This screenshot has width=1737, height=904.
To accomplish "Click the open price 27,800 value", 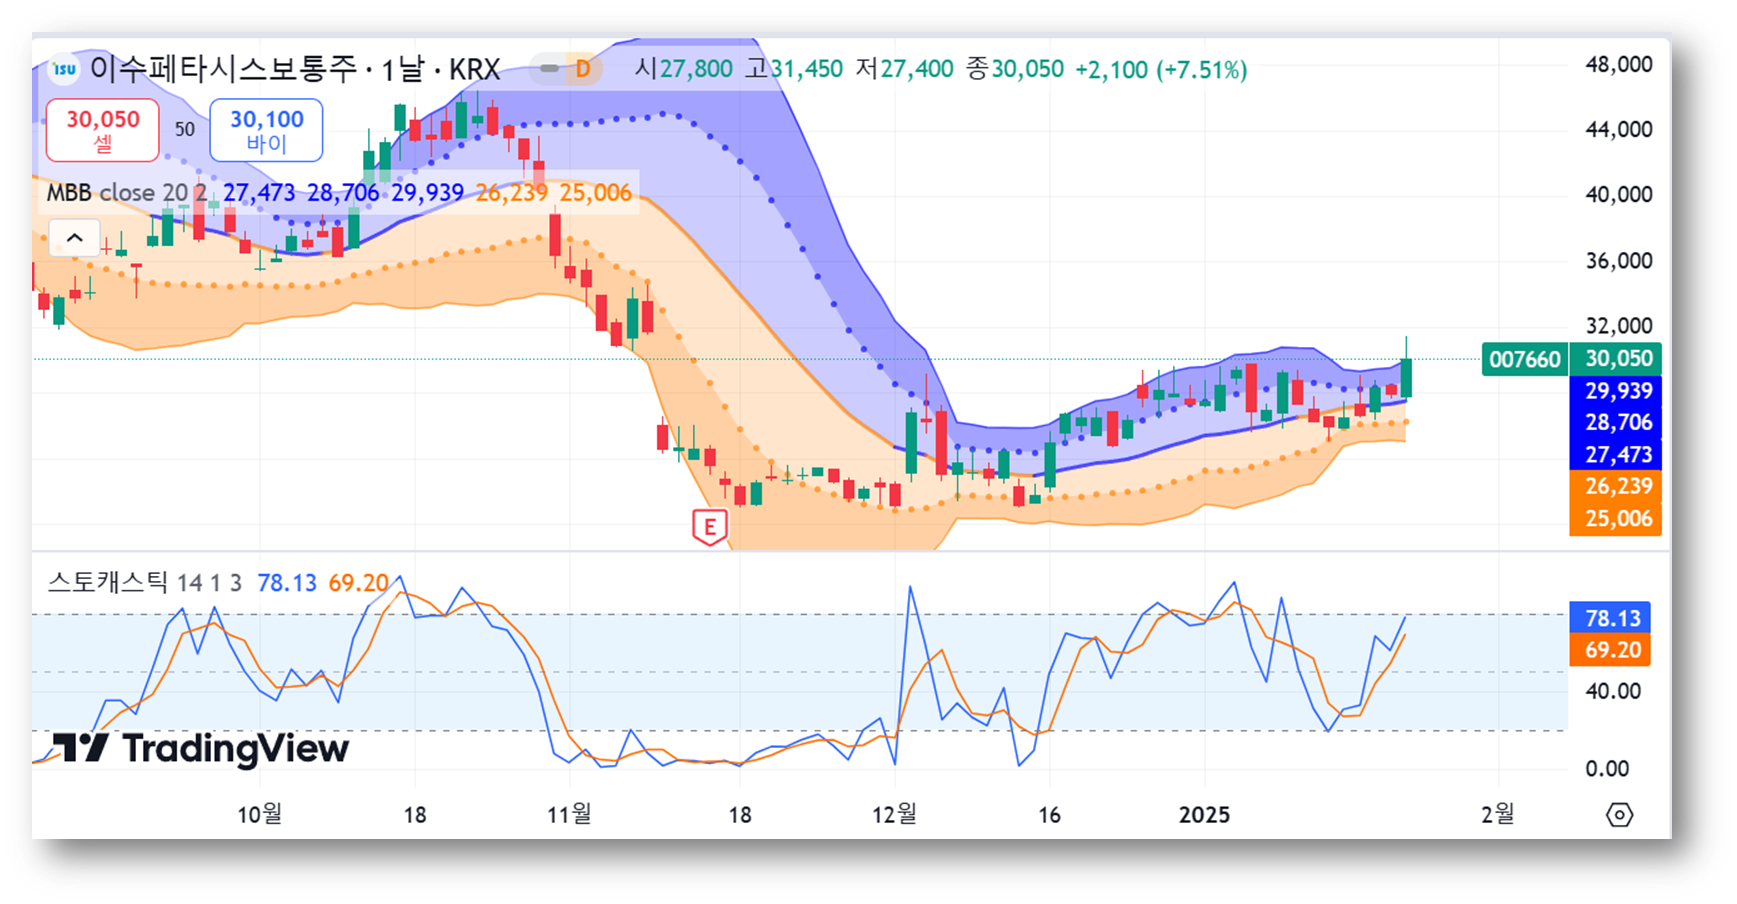I will point(696,69).
